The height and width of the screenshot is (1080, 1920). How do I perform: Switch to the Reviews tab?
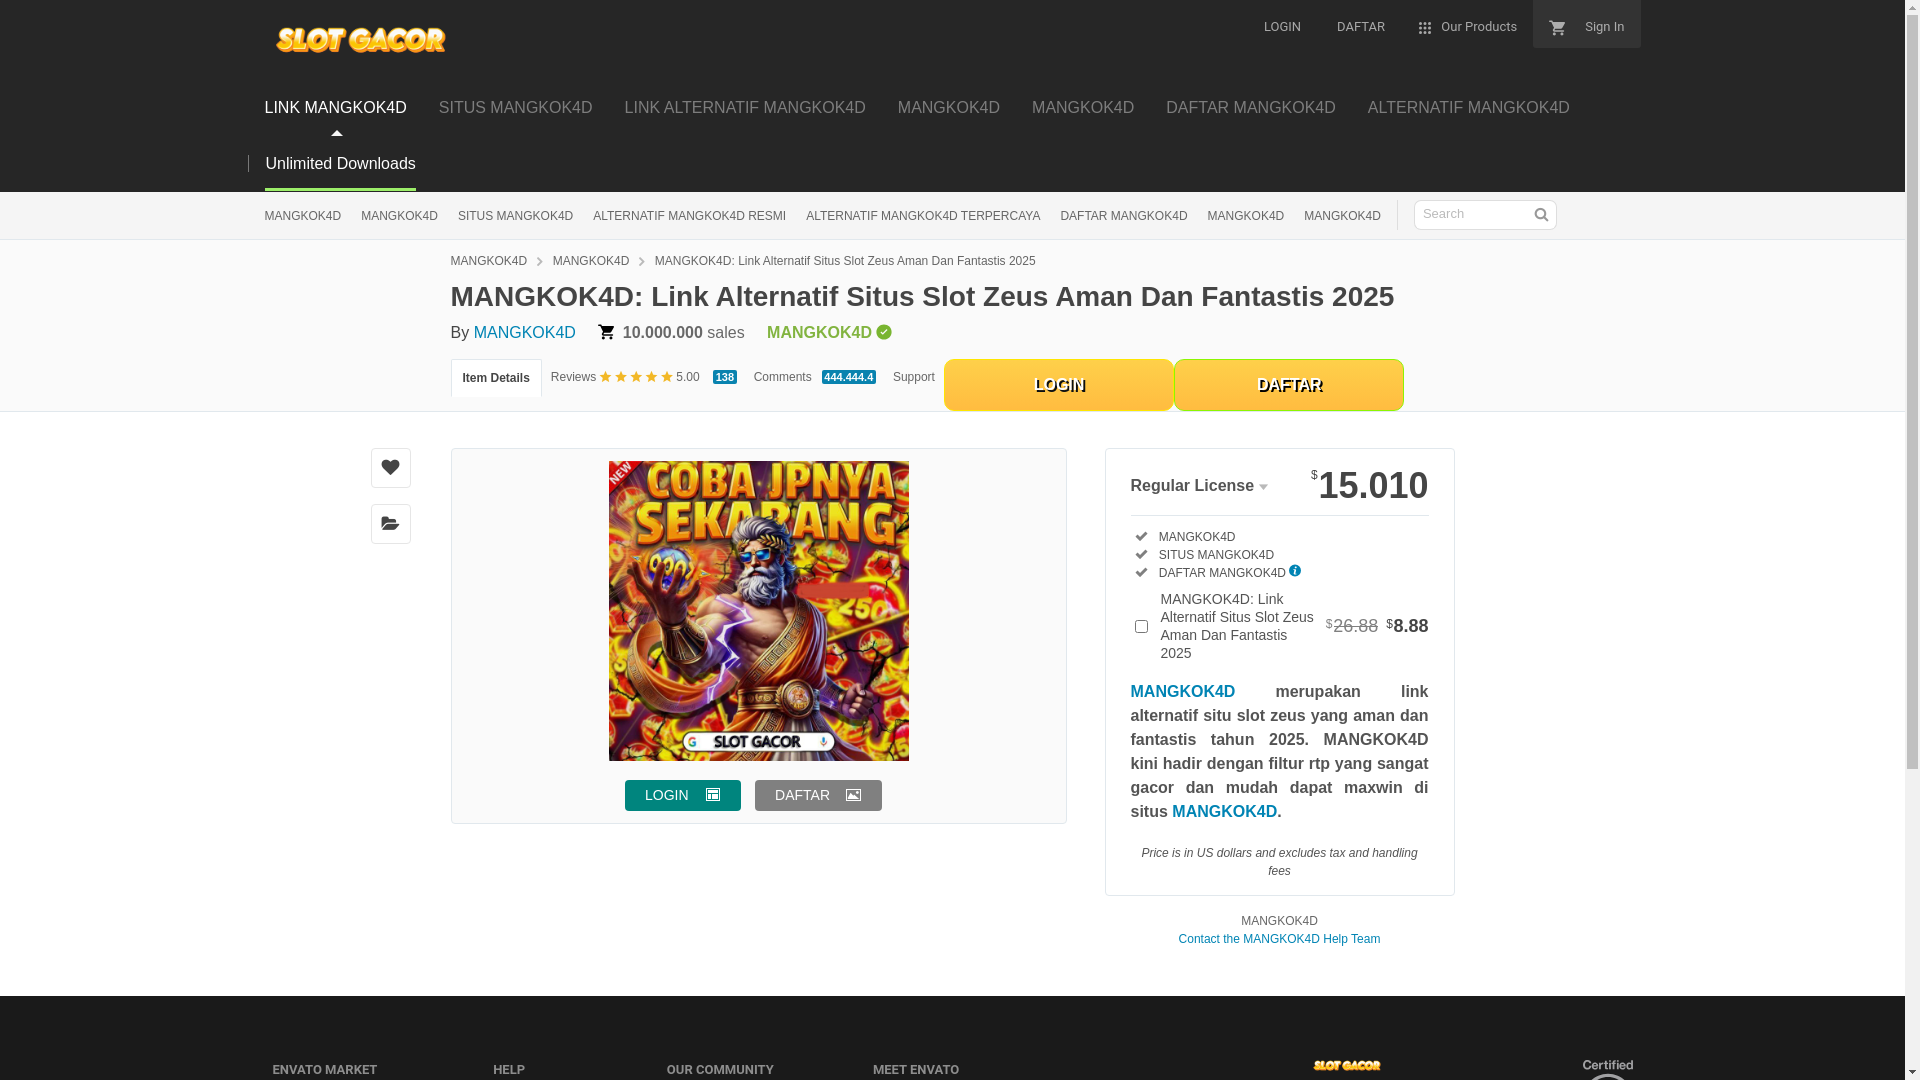[573, 377]
